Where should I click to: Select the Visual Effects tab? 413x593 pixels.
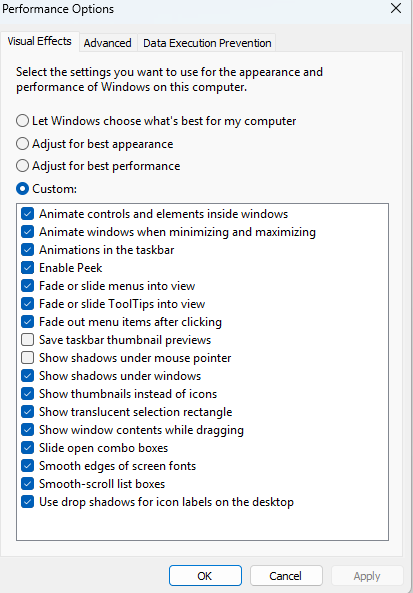point(39,41)
